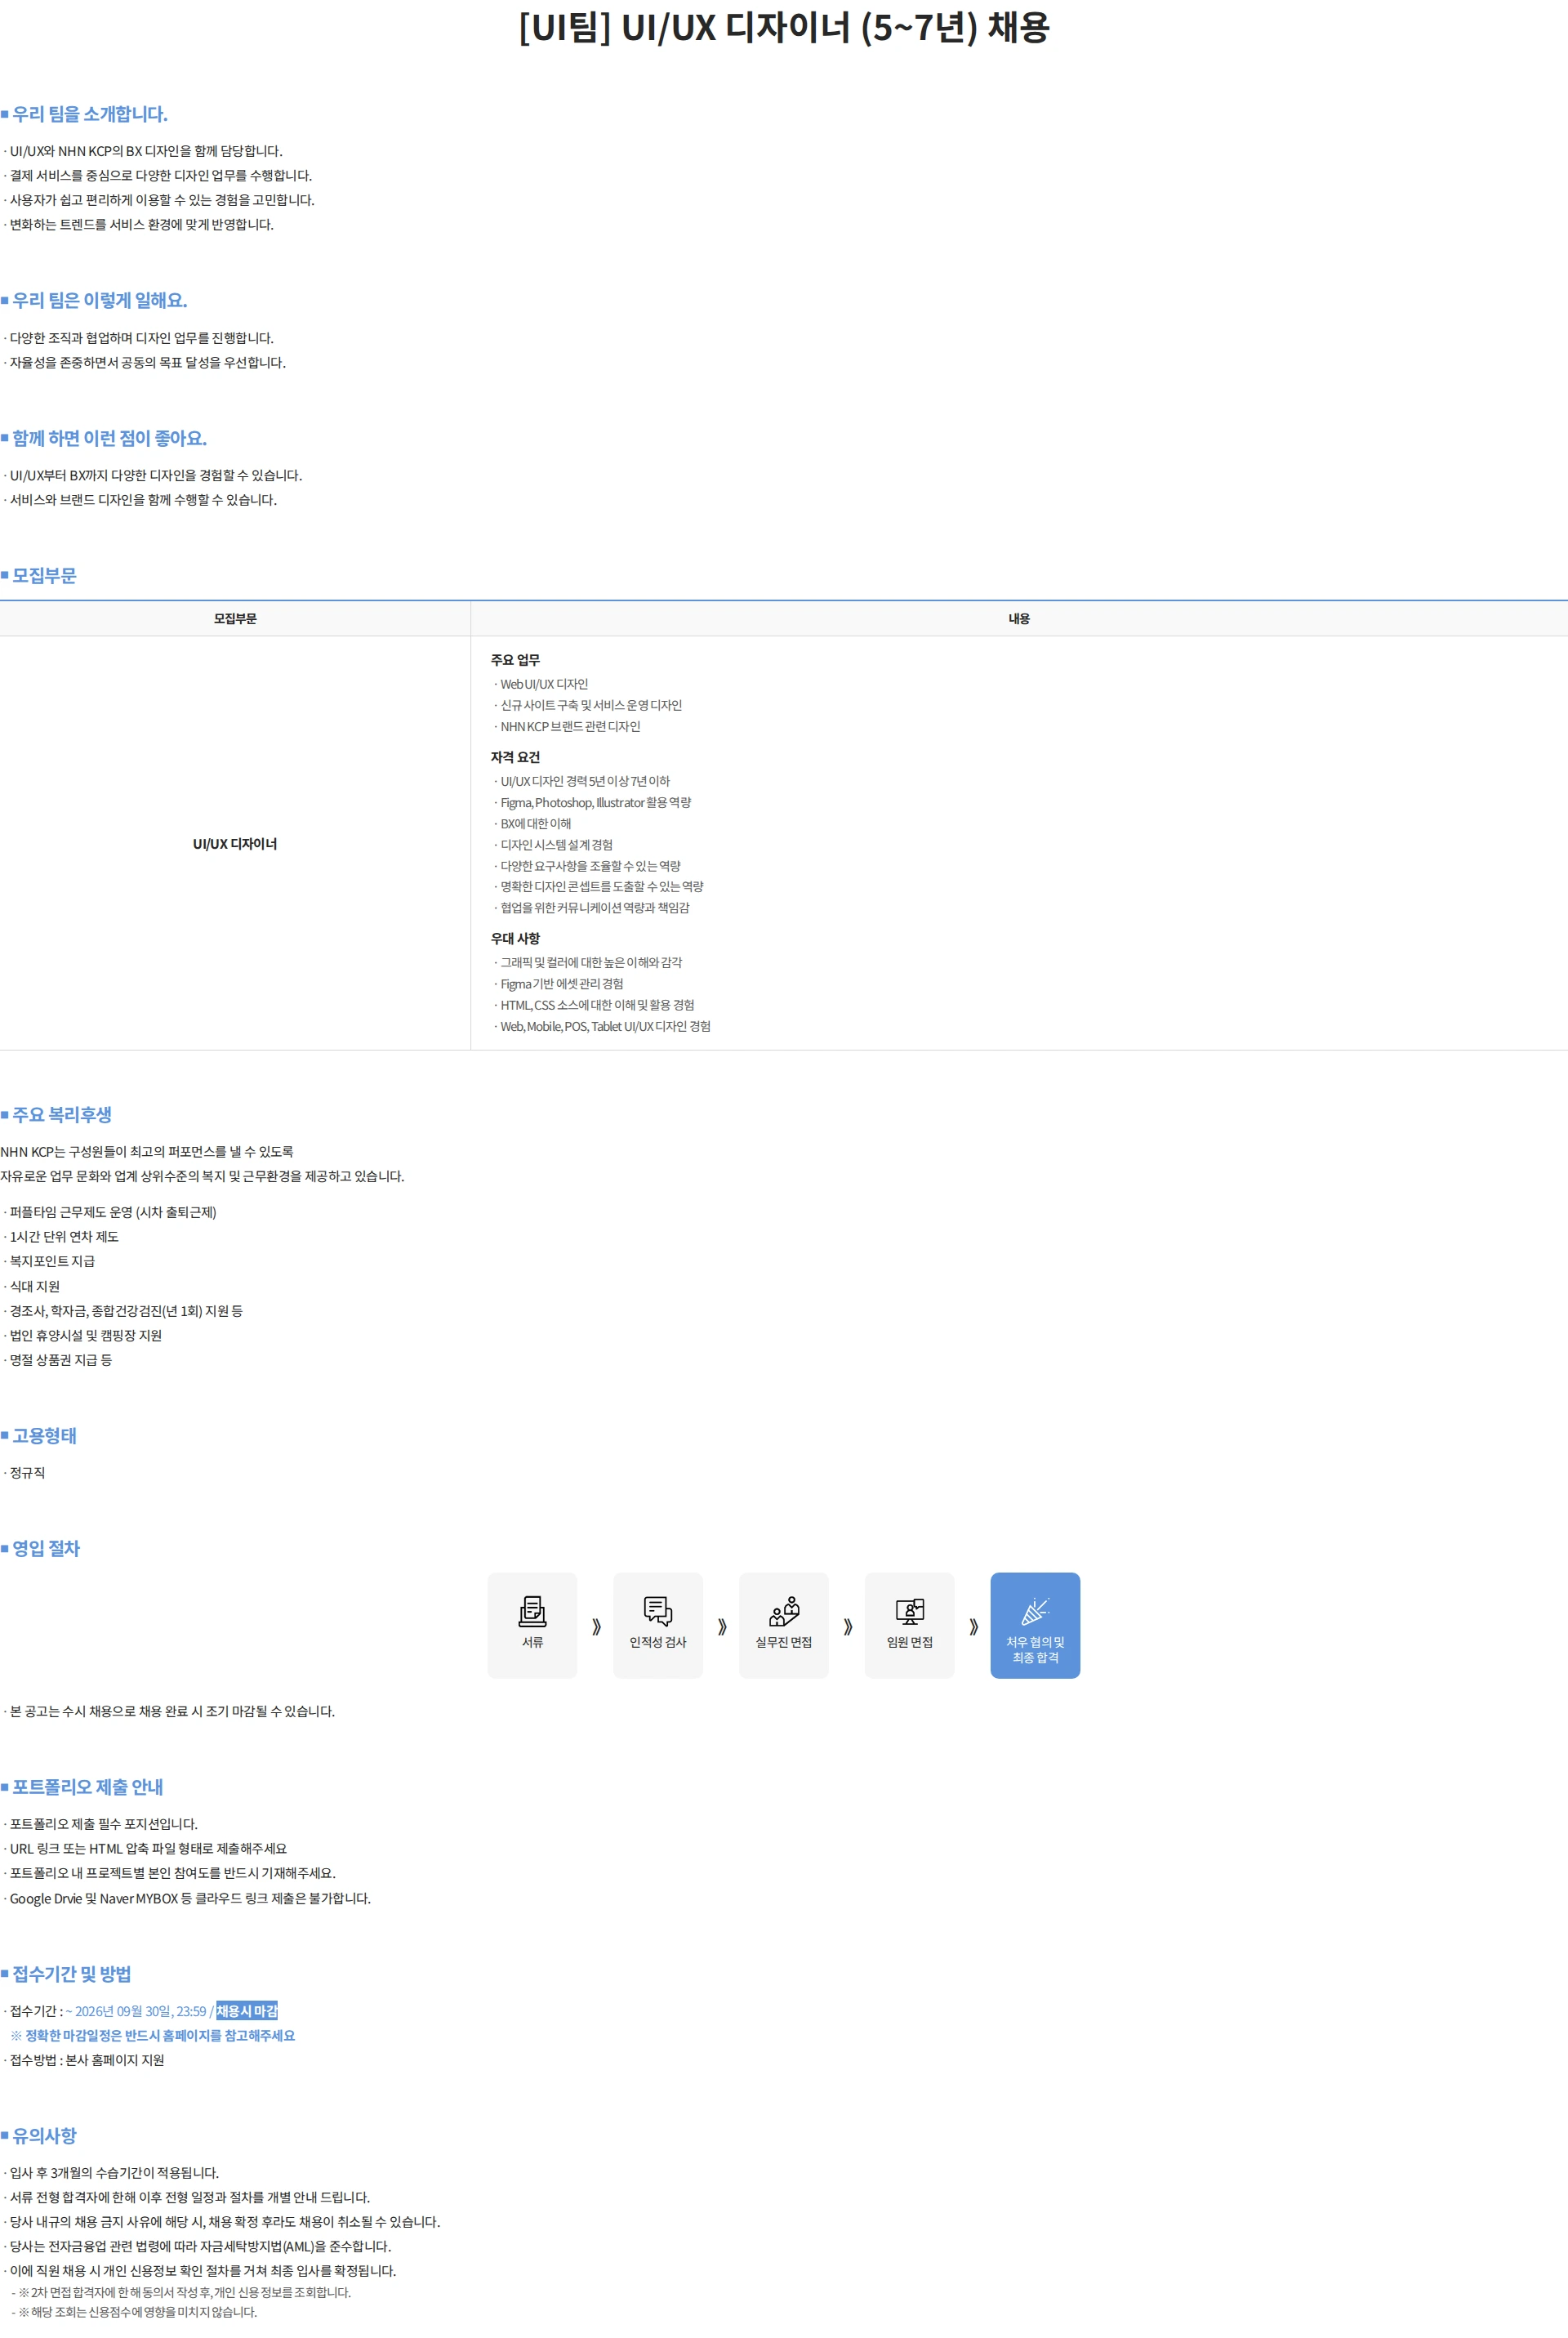Click the heading 우리 팀은 이렇게 일해요.
1568x2338 pixels.
pos(100,300)
